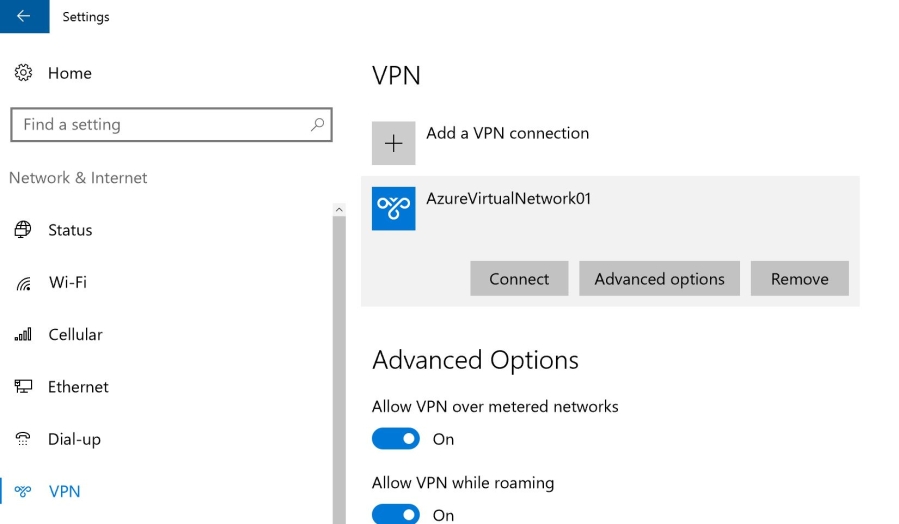Image resolution: width=899 pixels, height=524 pixels.
Task: Click the AzureVirtualNetwork01 VPN icon
Action: coord(393,208)
